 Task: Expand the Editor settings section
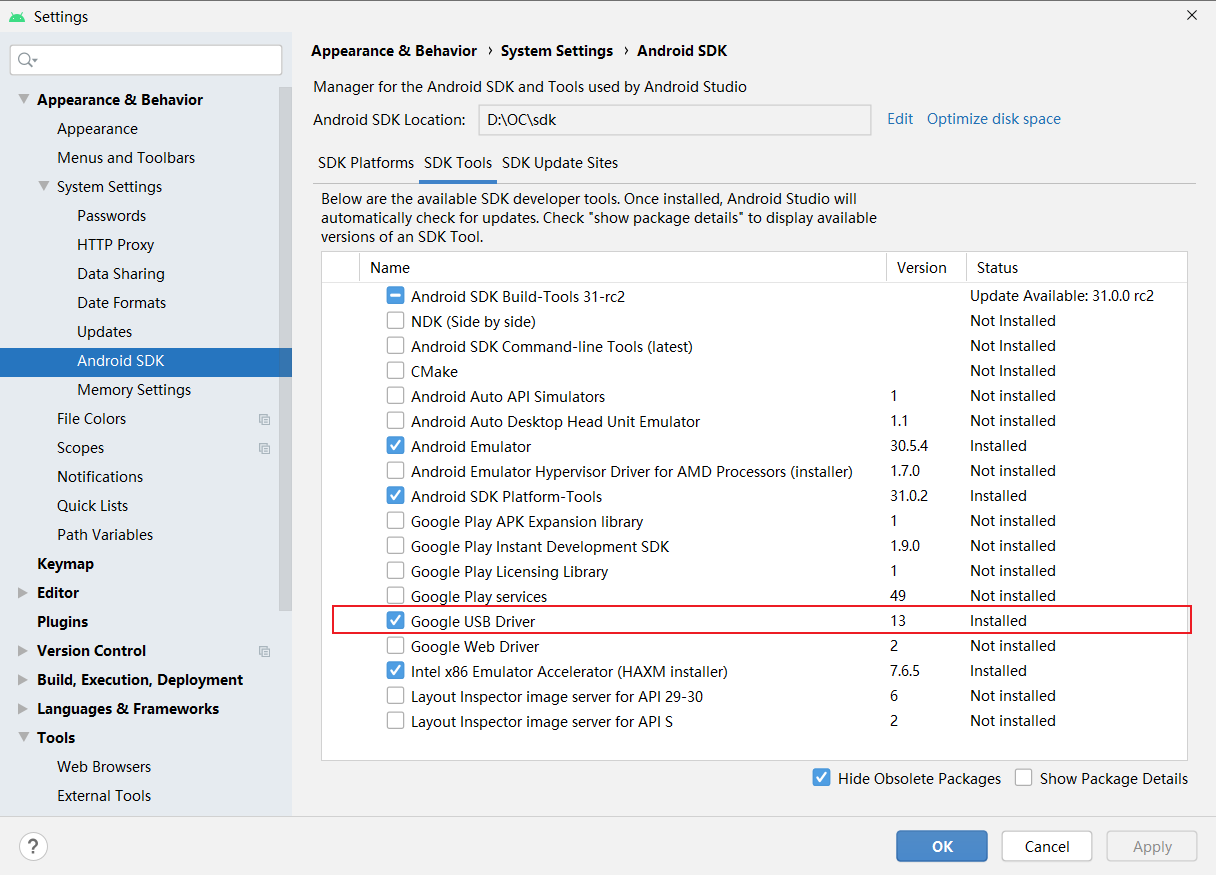point(23,593)
